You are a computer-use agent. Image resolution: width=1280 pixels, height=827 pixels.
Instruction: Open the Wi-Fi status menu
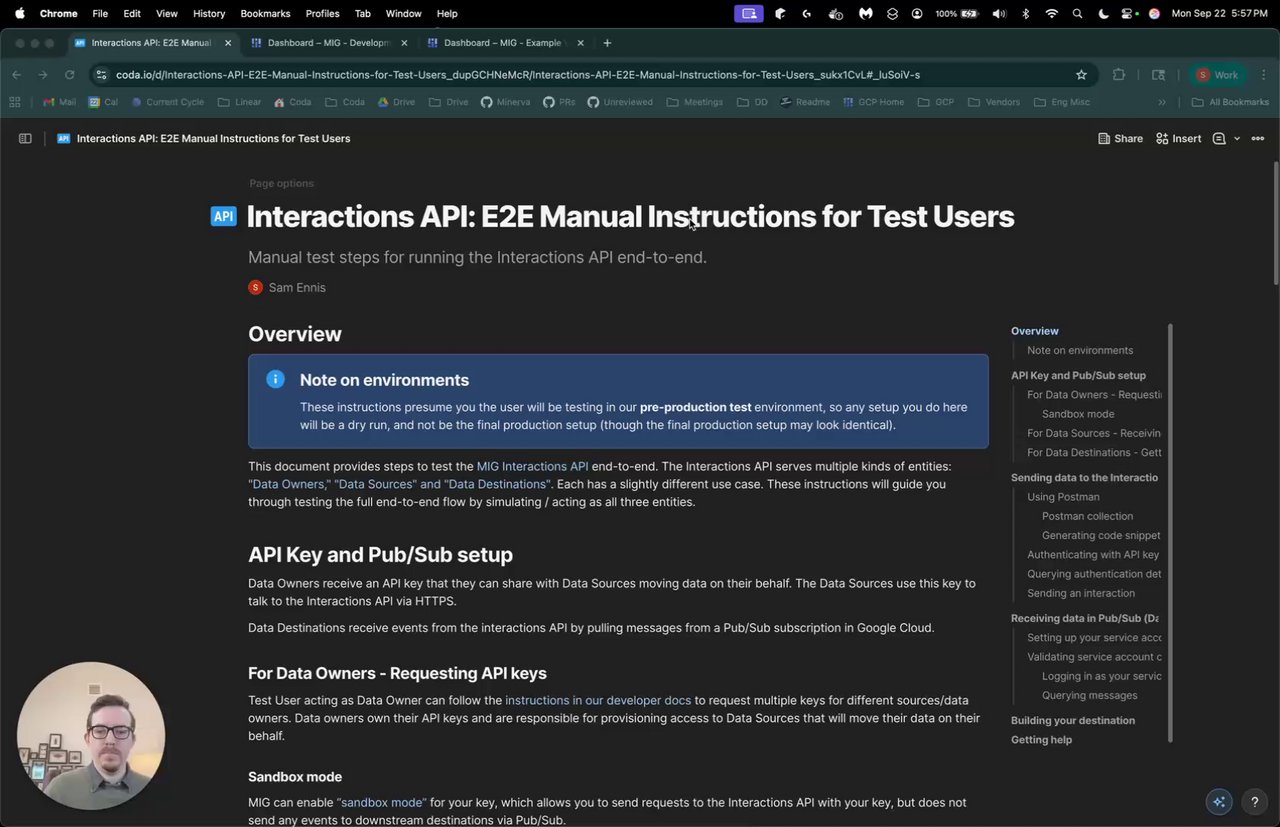1051,14
